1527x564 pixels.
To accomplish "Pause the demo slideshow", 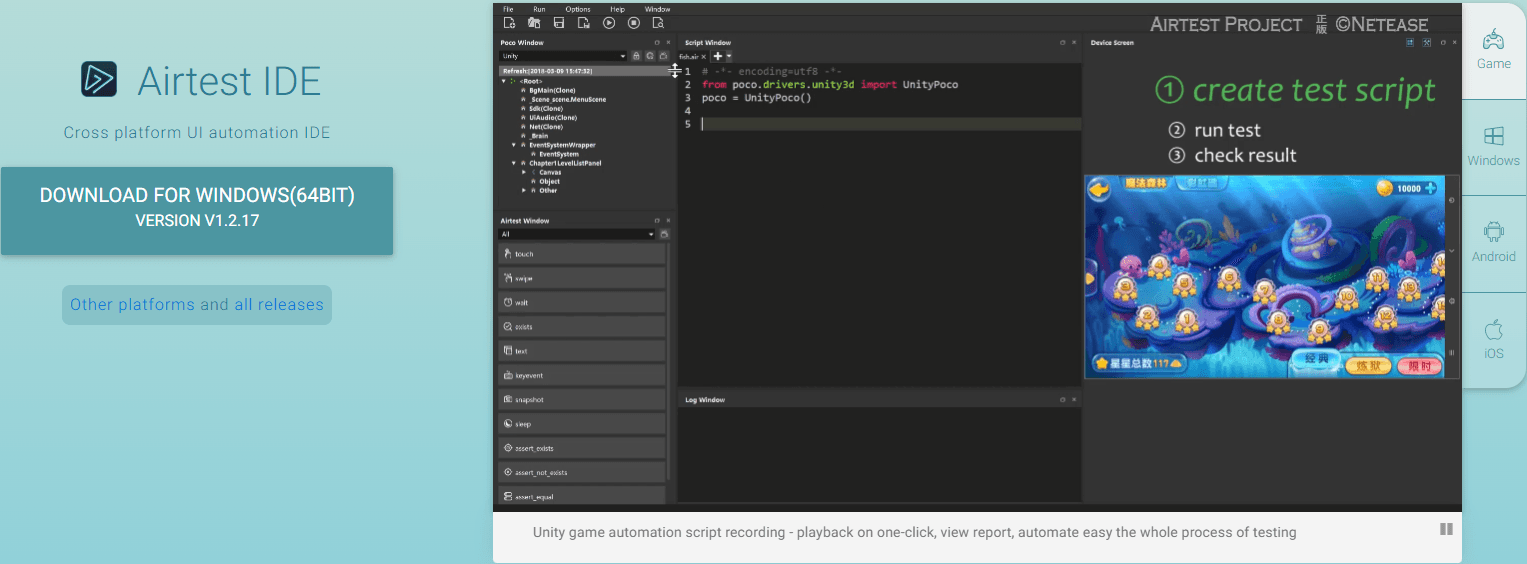I will point(1445,529).
